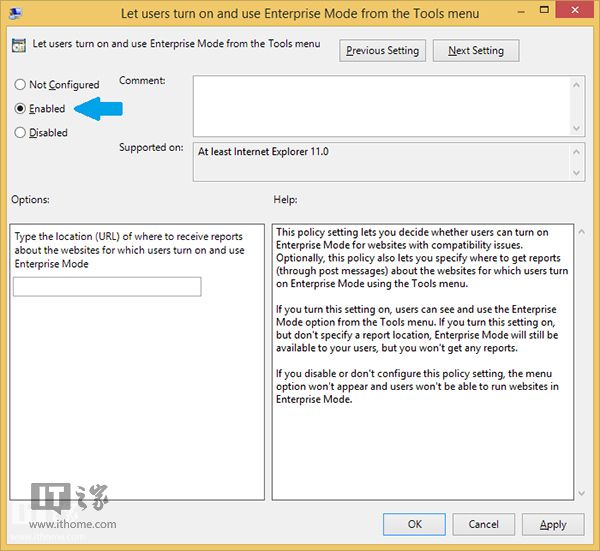600x551 pixels.
Task: Click the 'Options:' label
Action: pos(30,199)
